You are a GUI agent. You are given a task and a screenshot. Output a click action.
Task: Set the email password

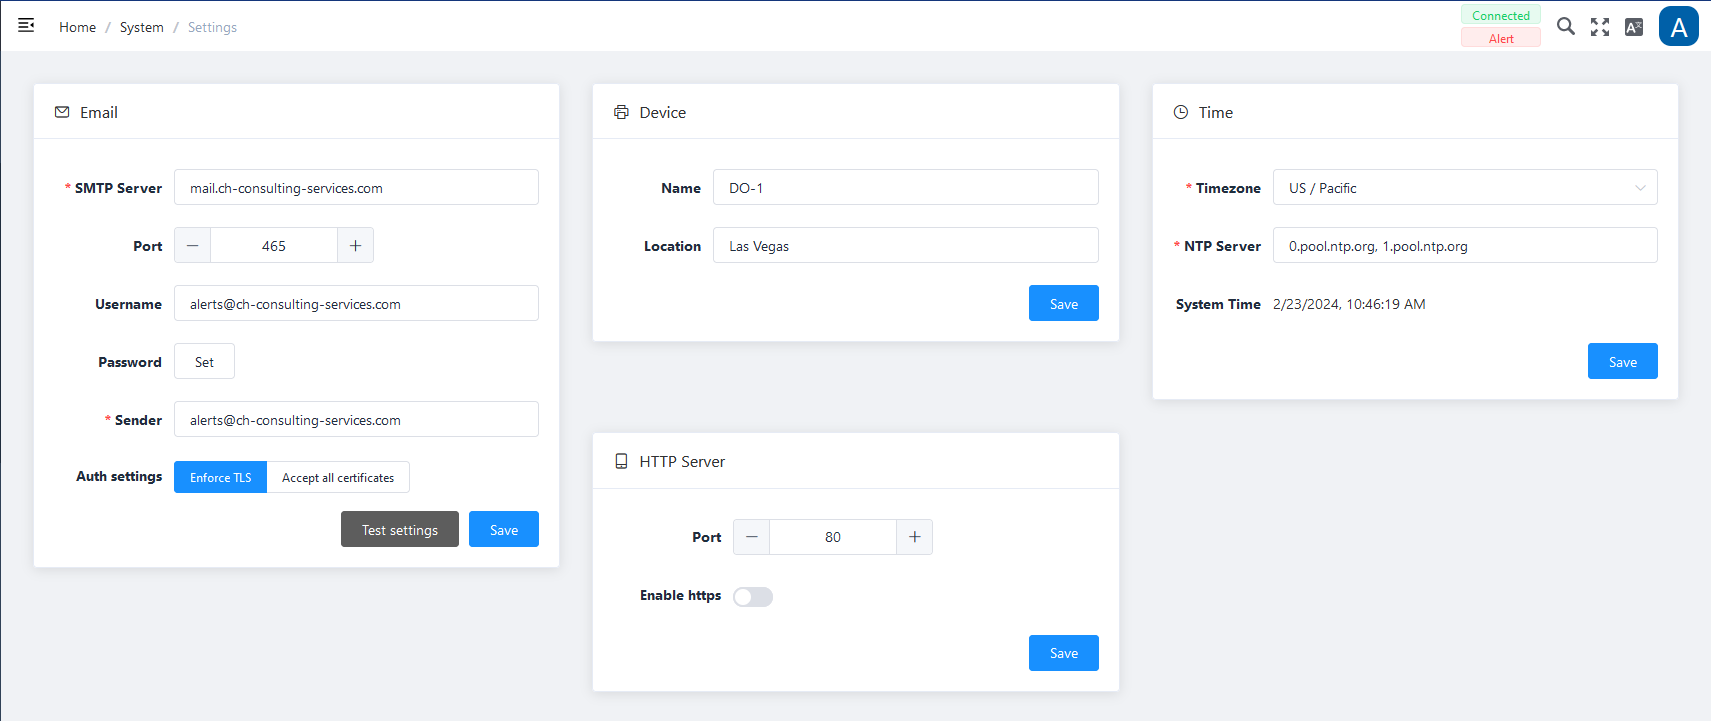pos(204,362)
